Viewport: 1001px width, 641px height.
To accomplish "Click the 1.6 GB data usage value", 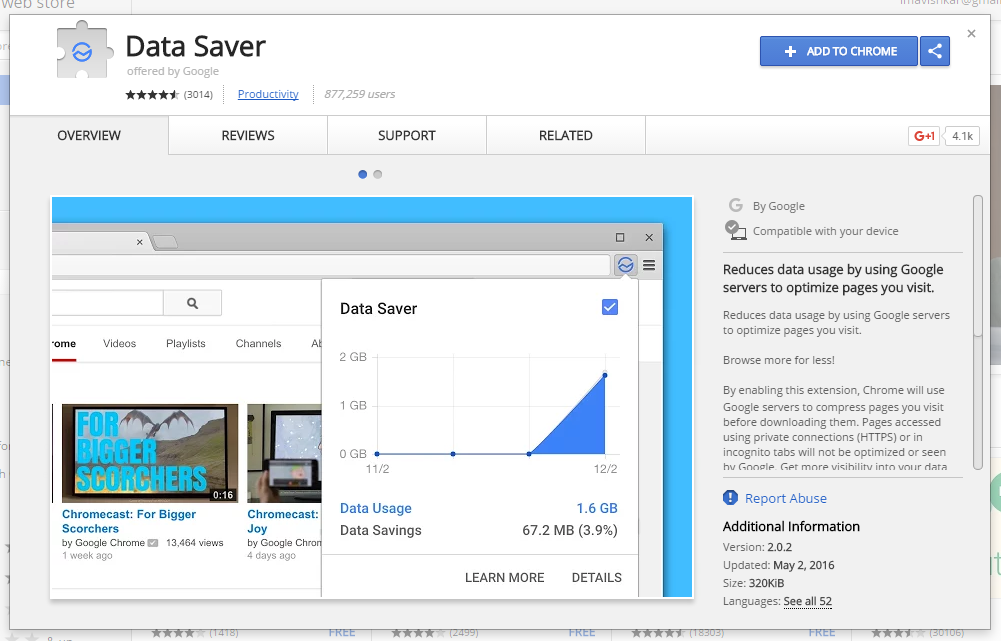I will [x=597, y=508].
